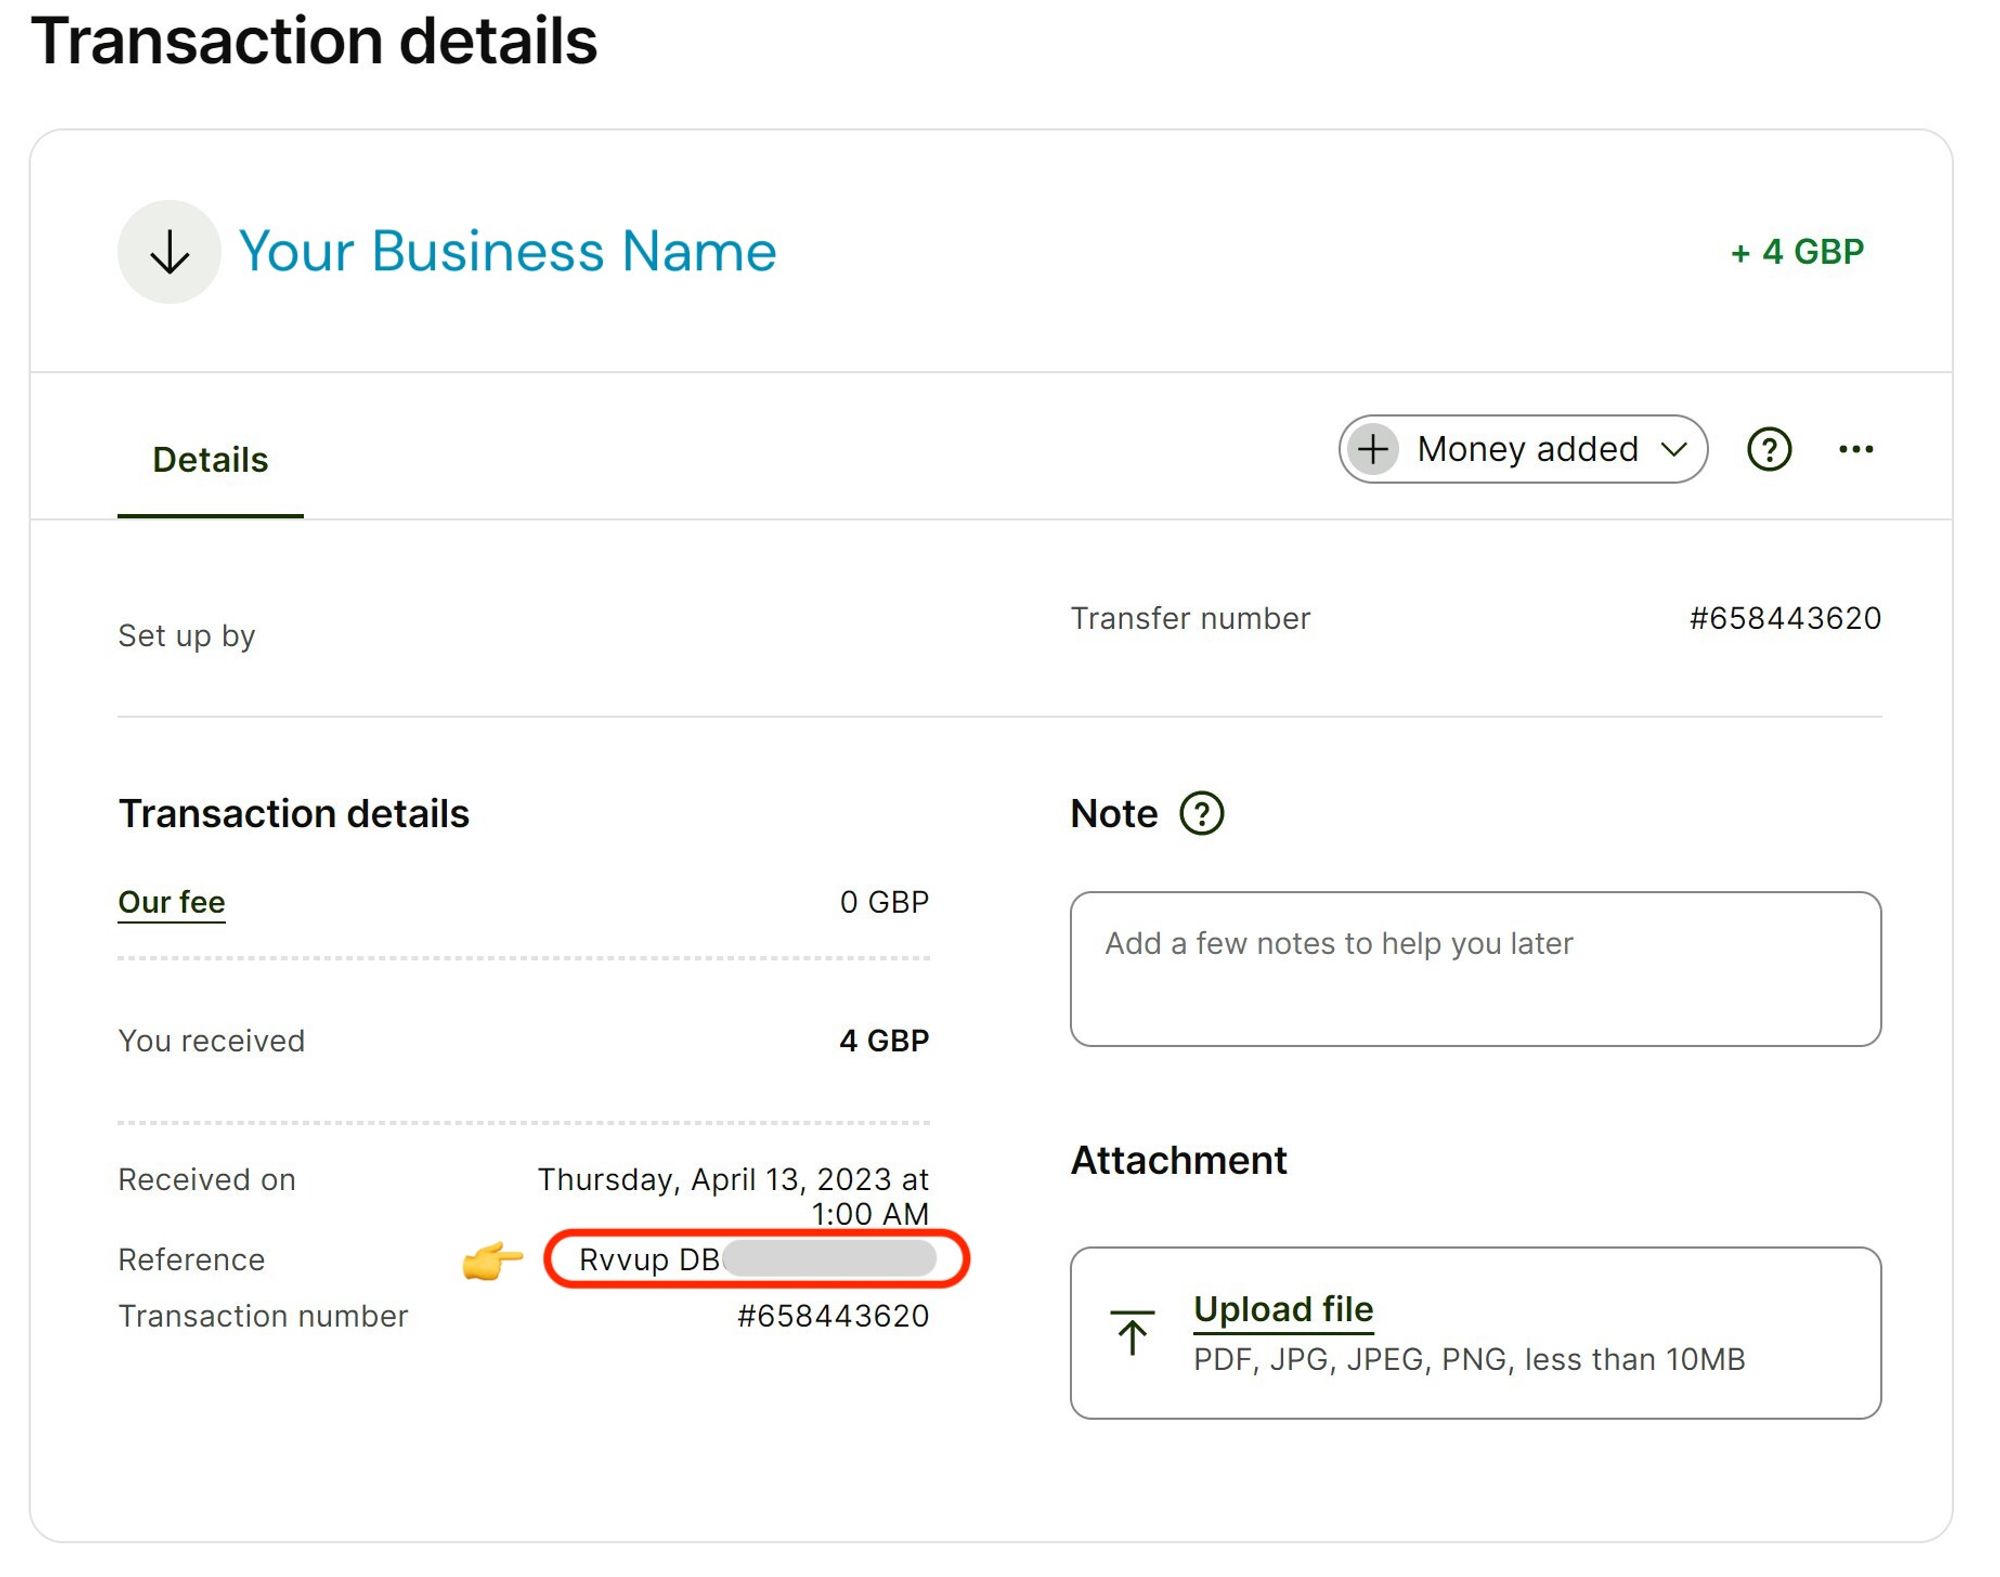
Task: Click the down-arrow transaction icon
Action: pos(169,252)
